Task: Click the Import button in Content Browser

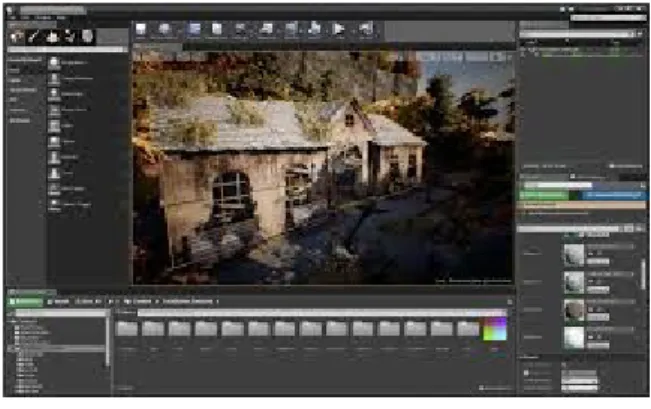Action: tap(59, 301)
